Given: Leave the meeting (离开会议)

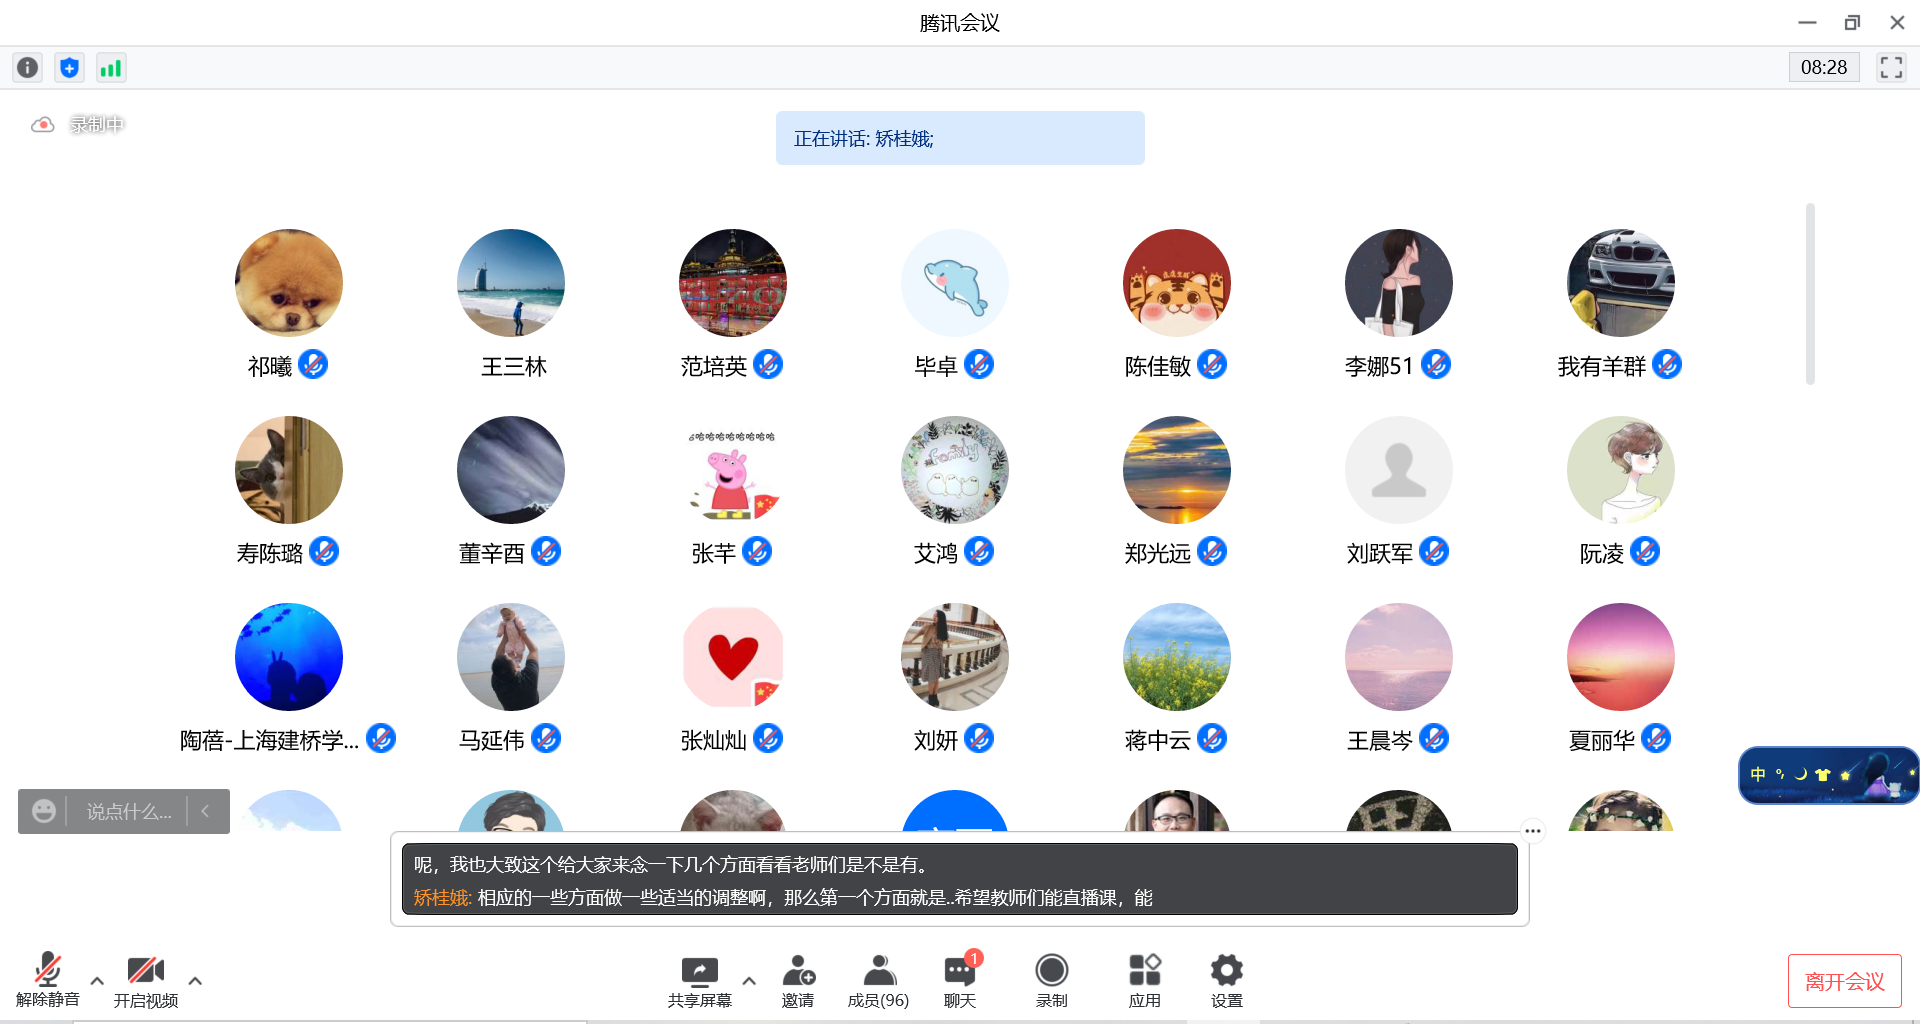Looking at the screenshot, I should coord(1844,981).
